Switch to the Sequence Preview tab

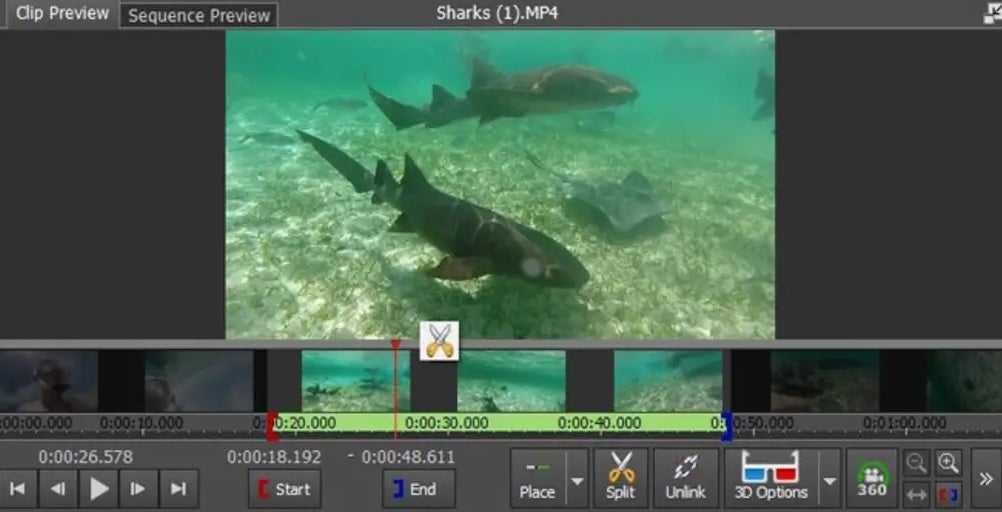click(198, 15)
